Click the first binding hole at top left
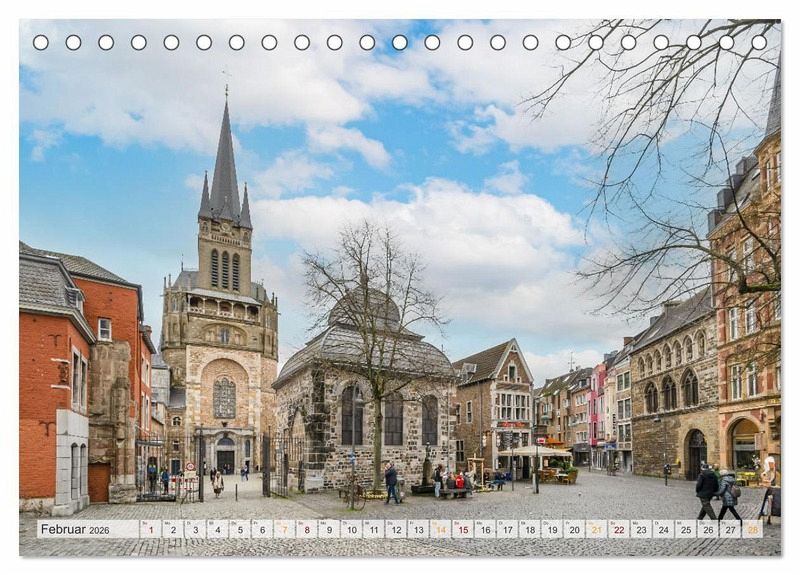 point(40,42)
